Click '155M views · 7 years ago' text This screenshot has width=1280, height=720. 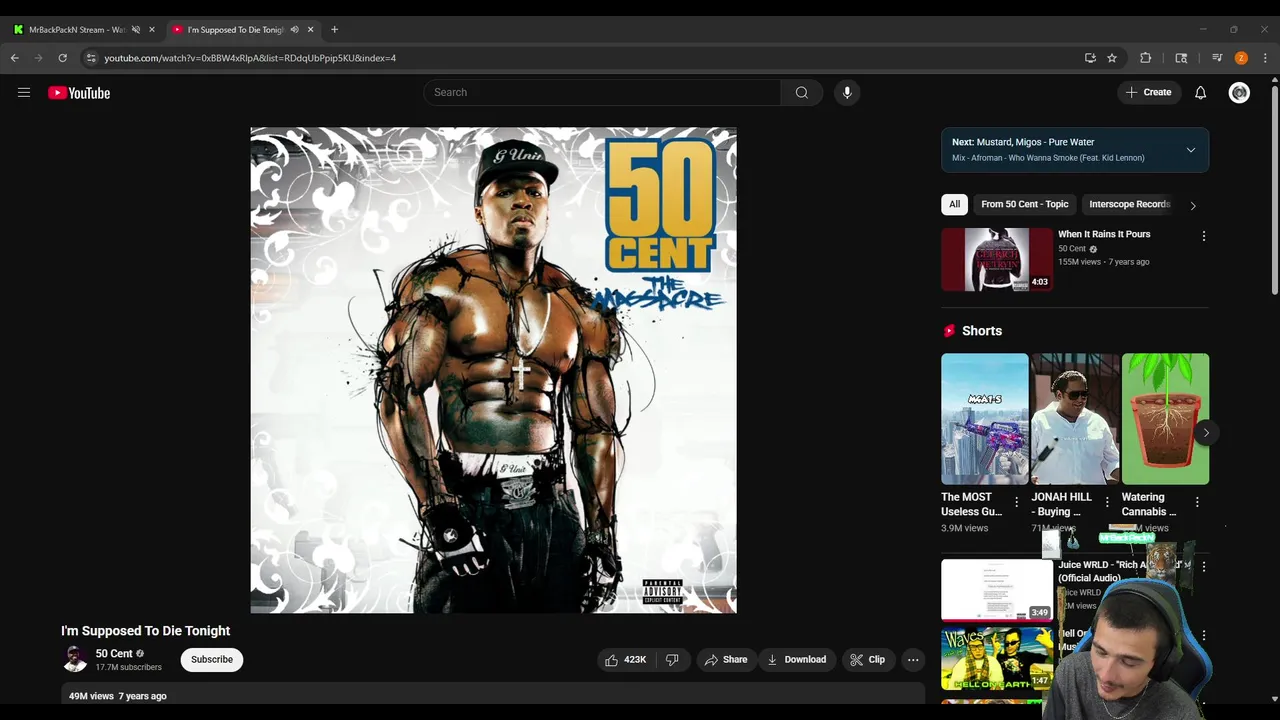pos(1104,262)
